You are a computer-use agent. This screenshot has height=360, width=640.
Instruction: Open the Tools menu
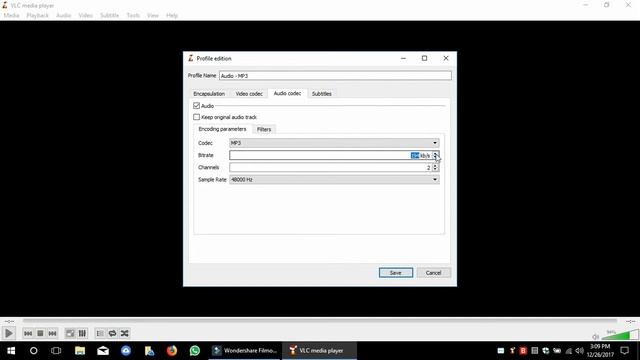tap(133, 16)
